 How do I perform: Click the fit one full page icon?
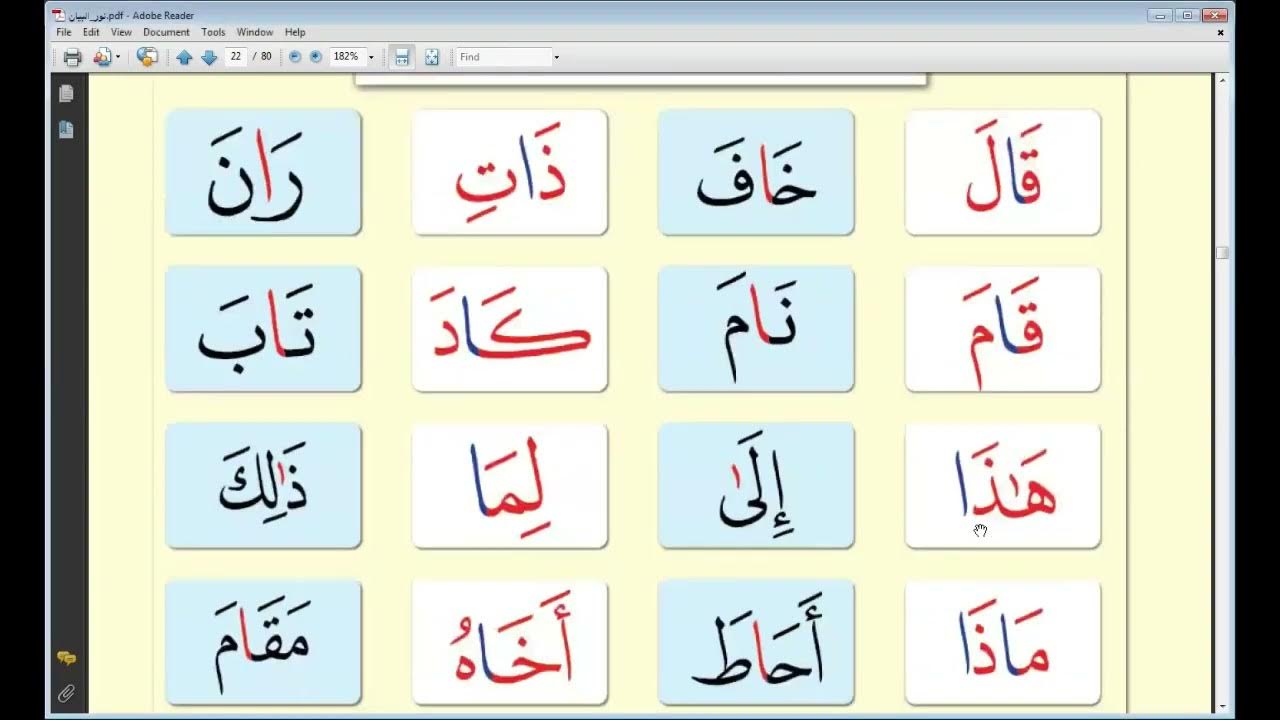432,57
